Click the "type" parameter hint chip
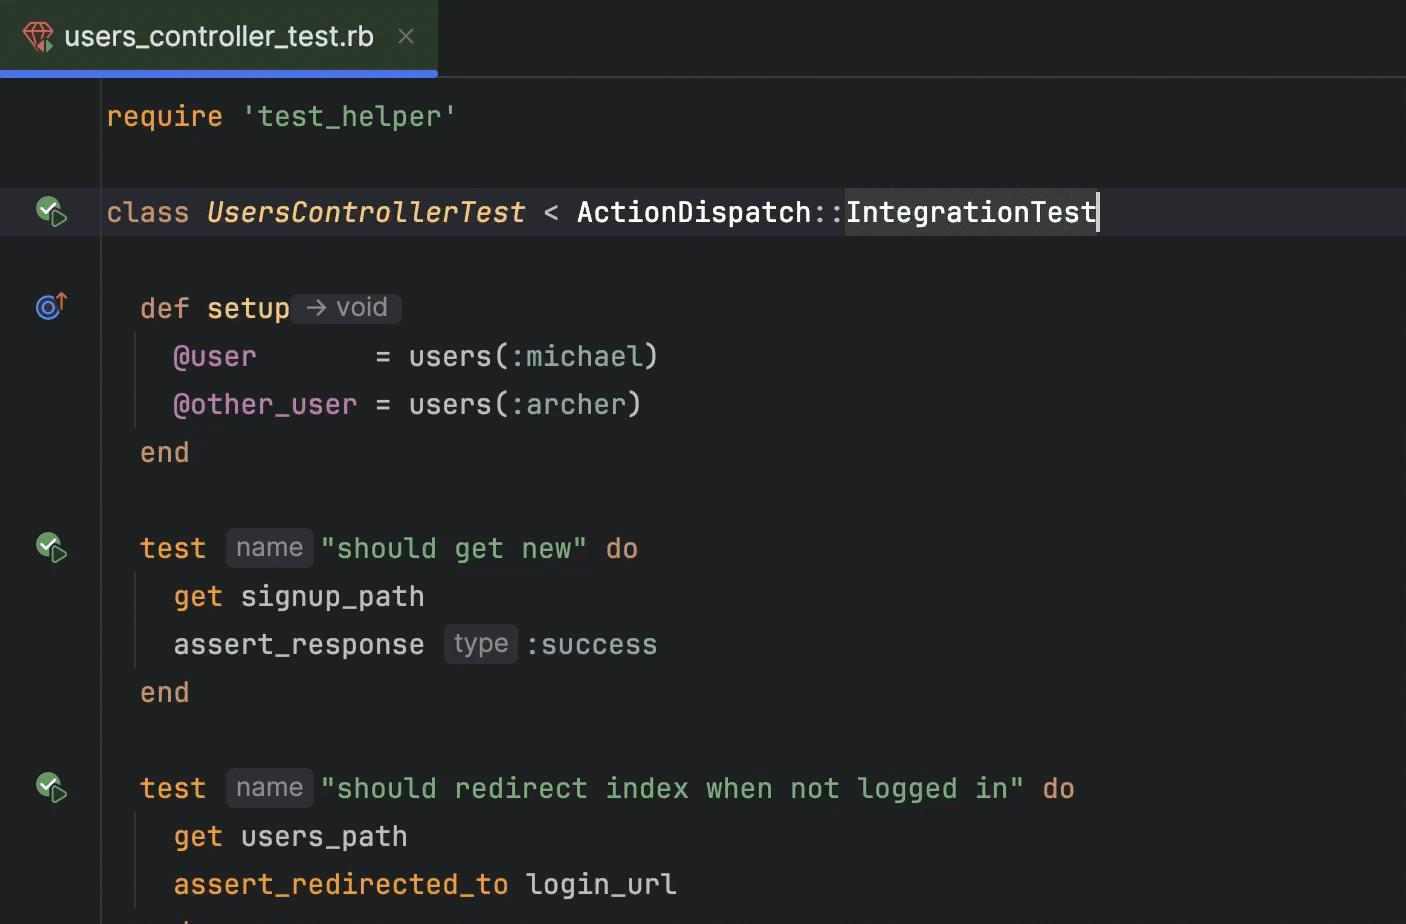This screenshot has width=1406, height=924. (480, 643)
